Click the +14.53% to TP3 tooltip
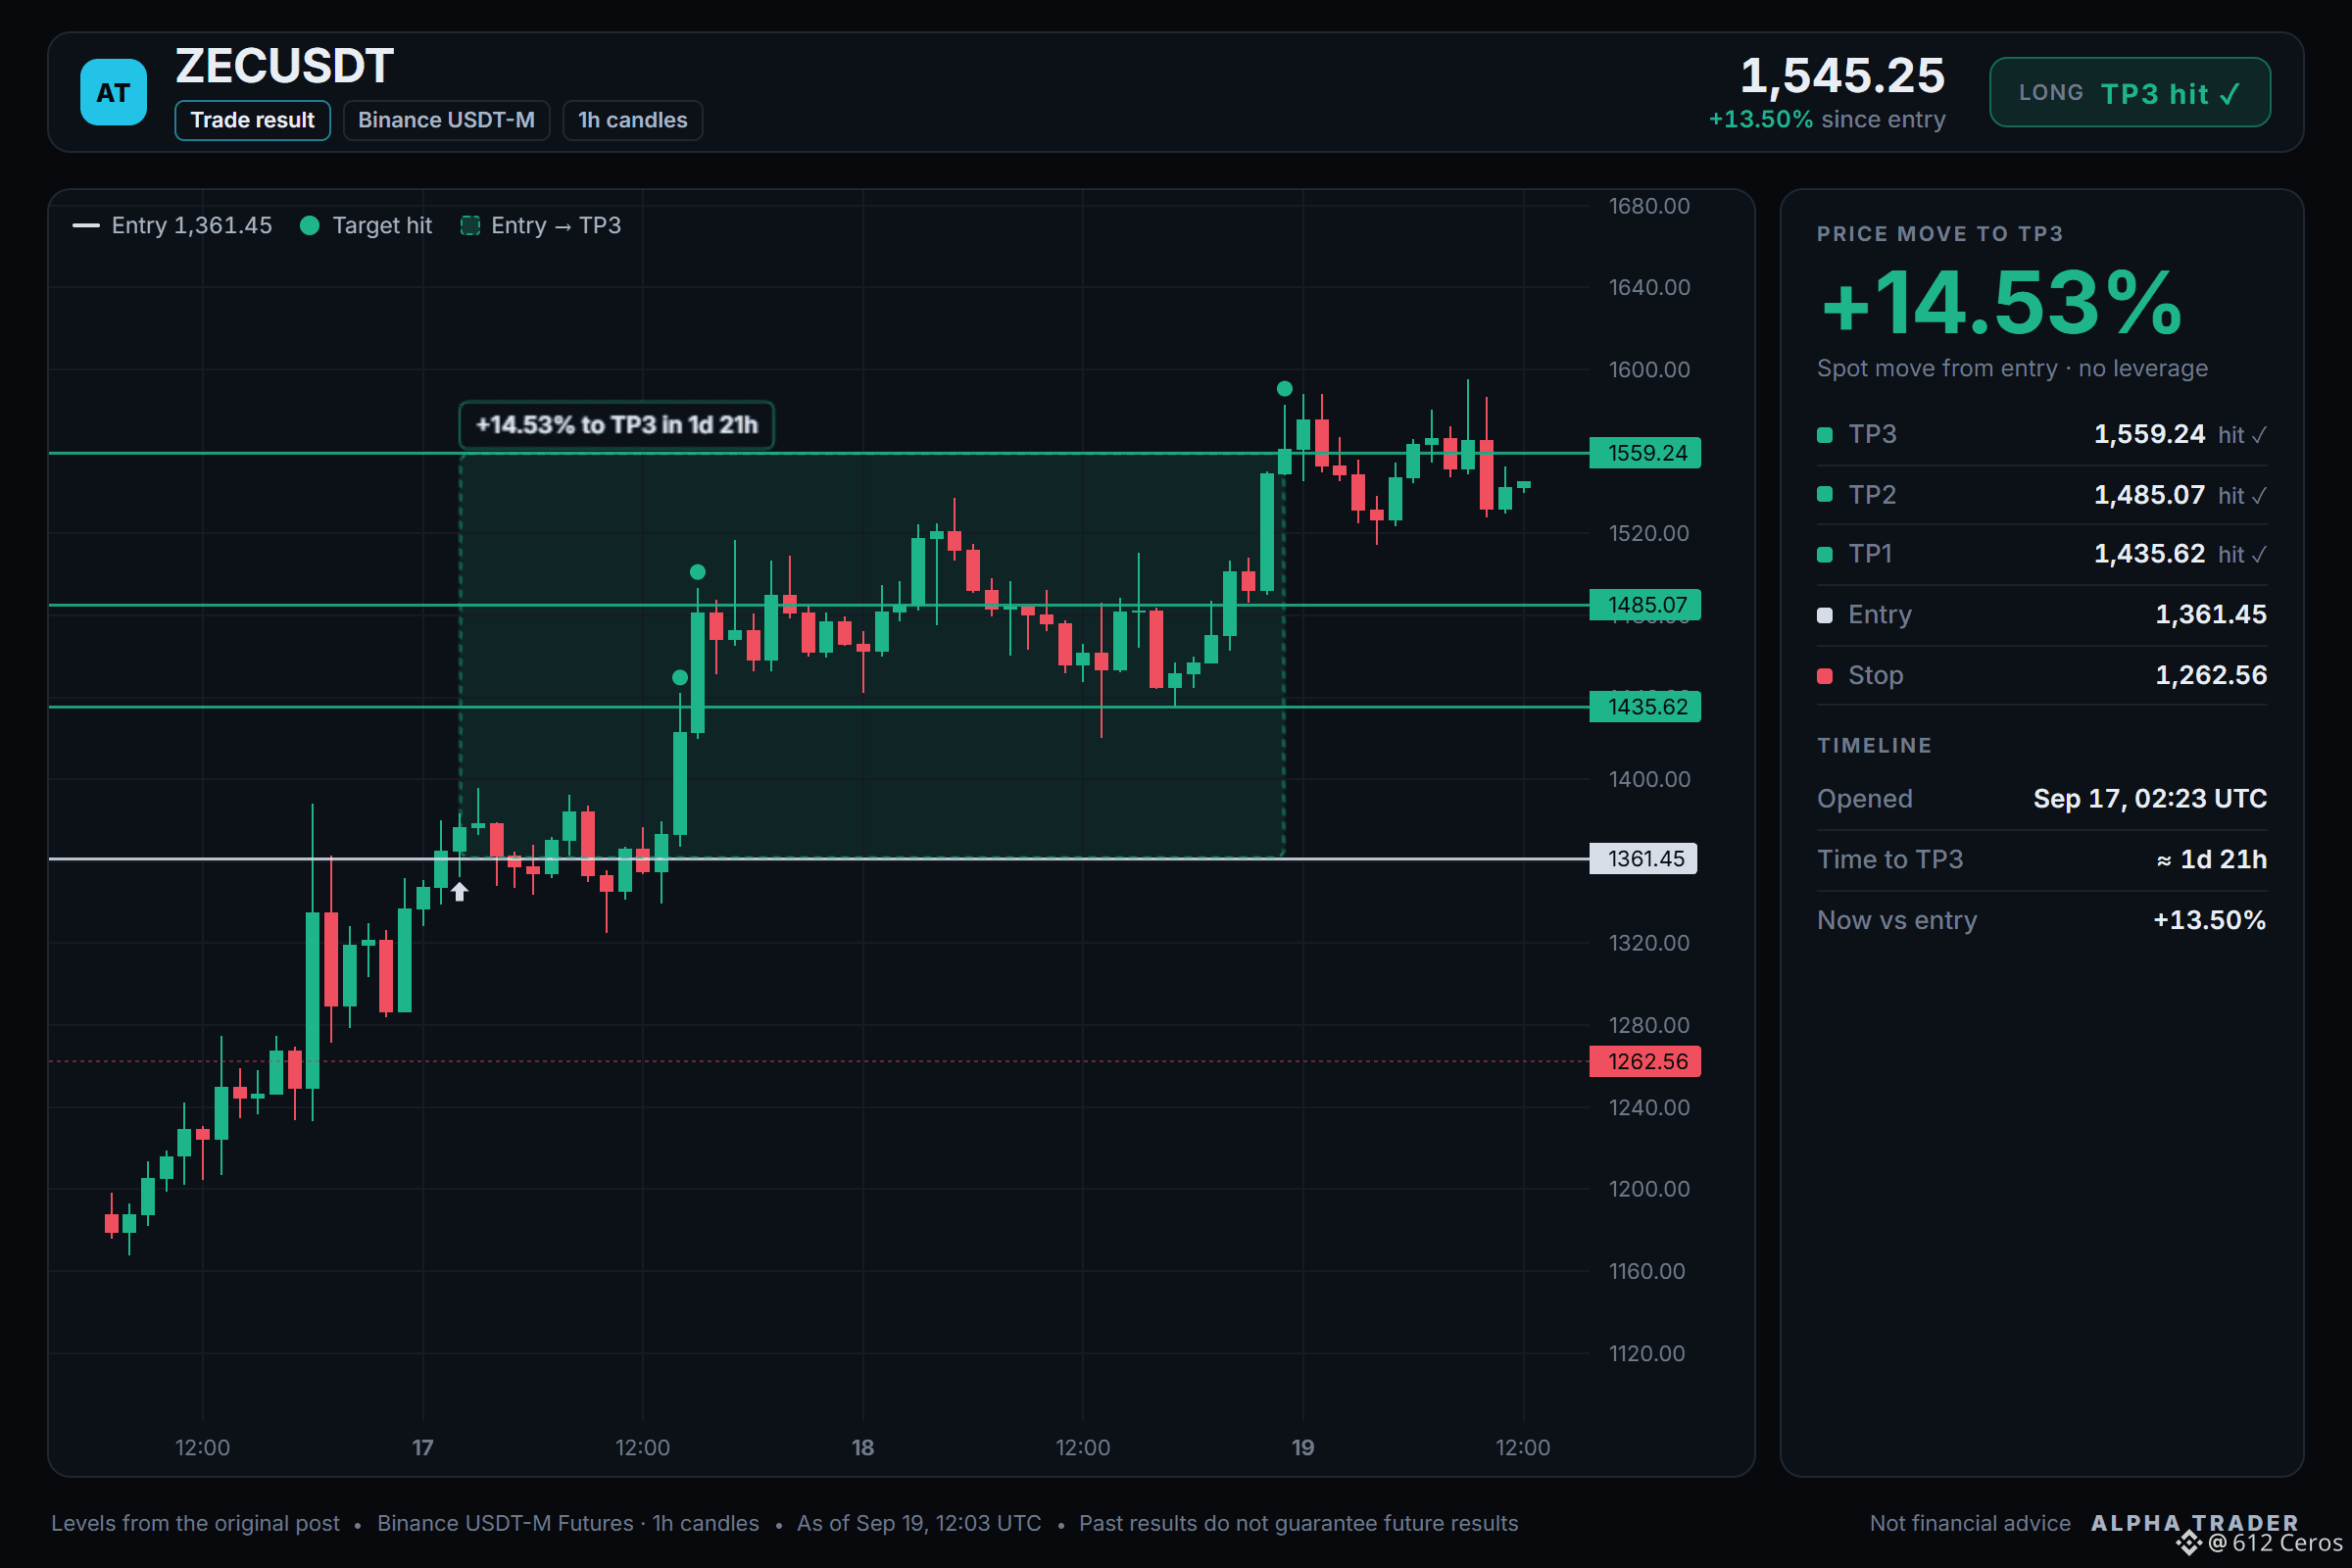The width and height of the screenshot is (2352, 1568). [616, 425]
